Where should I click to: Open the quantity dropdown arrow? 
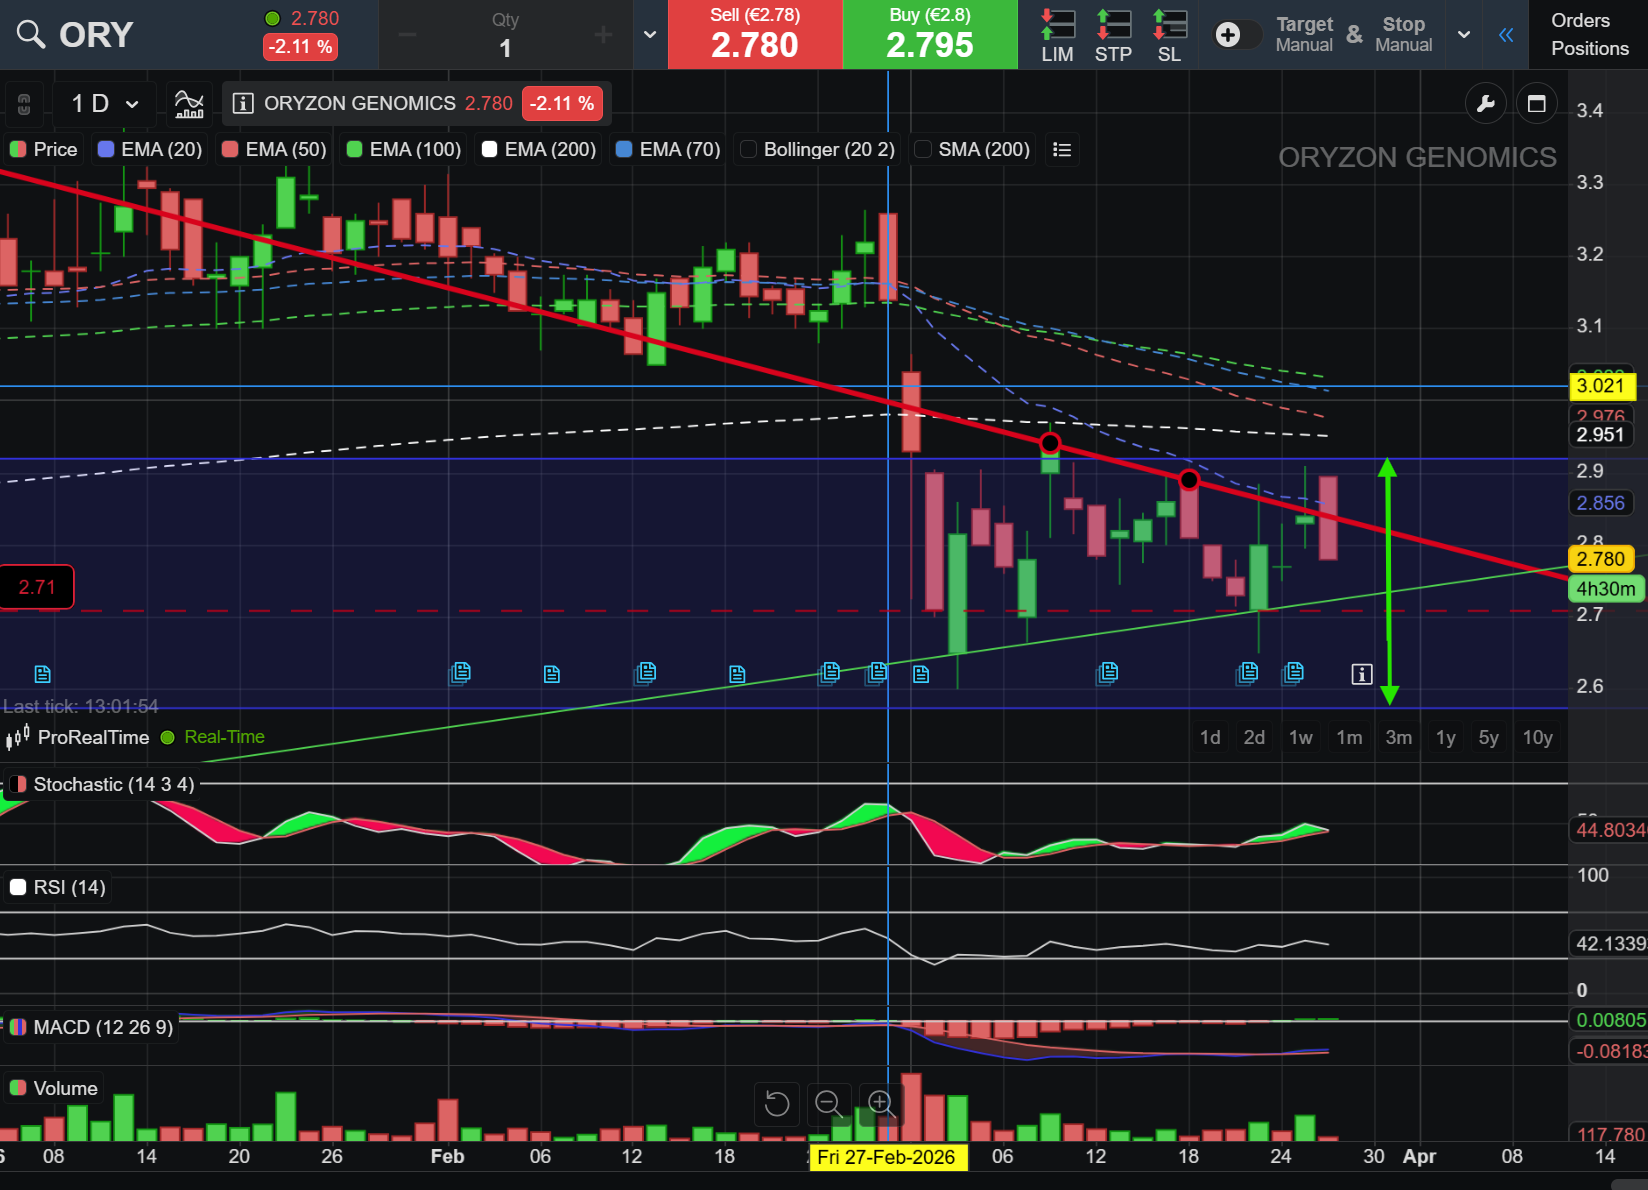click(650, 35)
